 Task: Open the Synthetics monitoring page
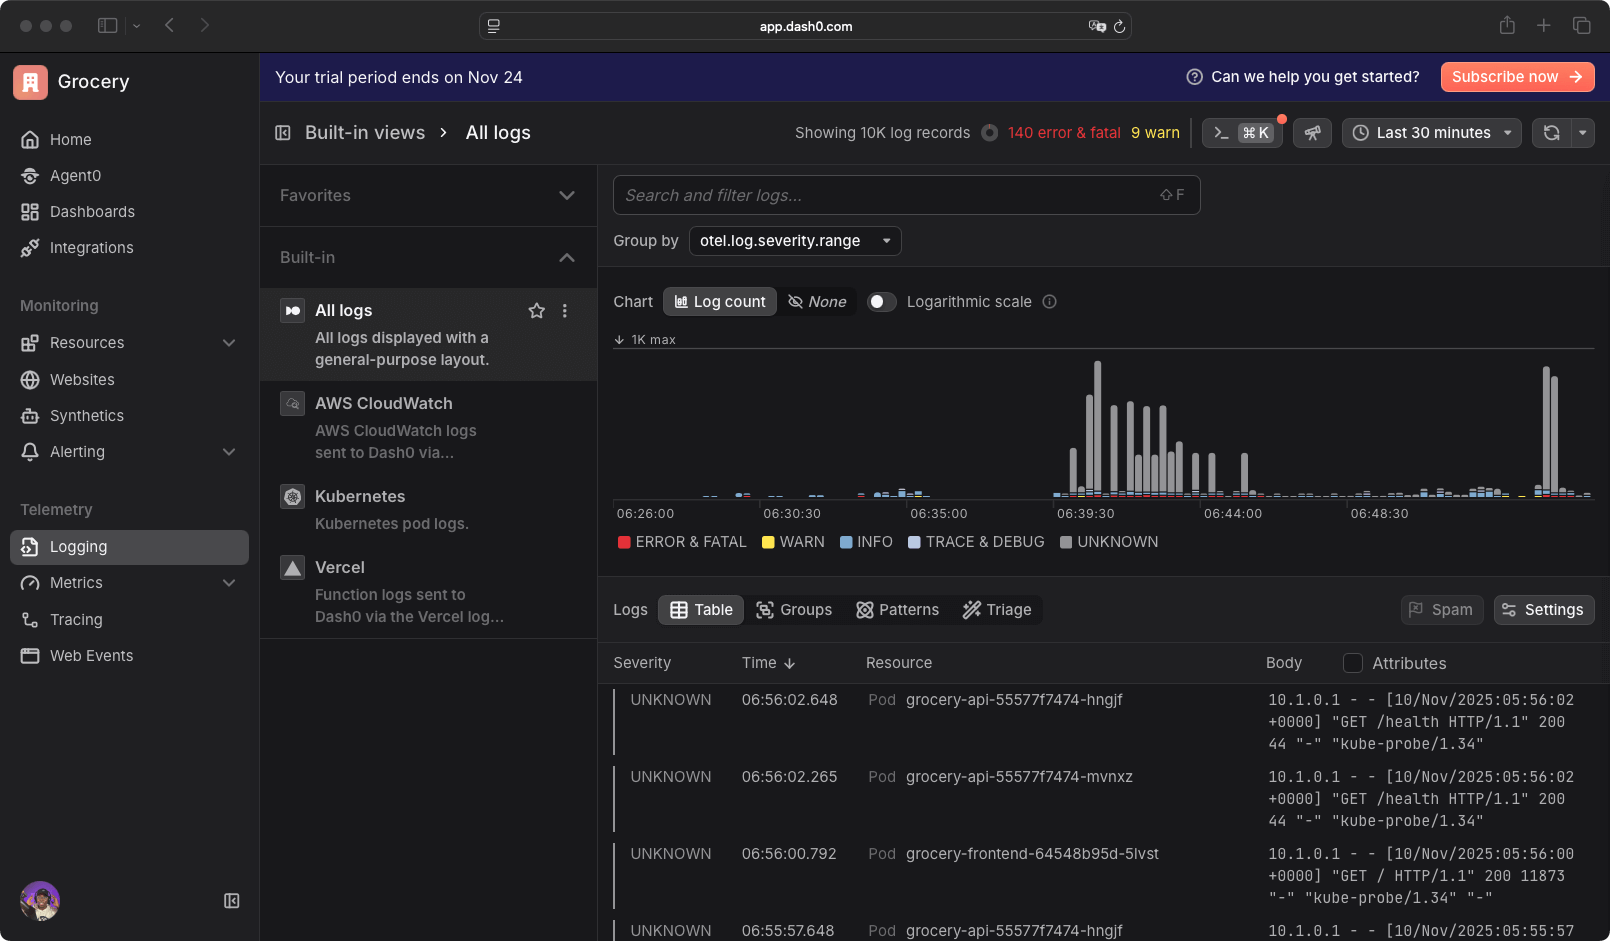tap(86, 415)
